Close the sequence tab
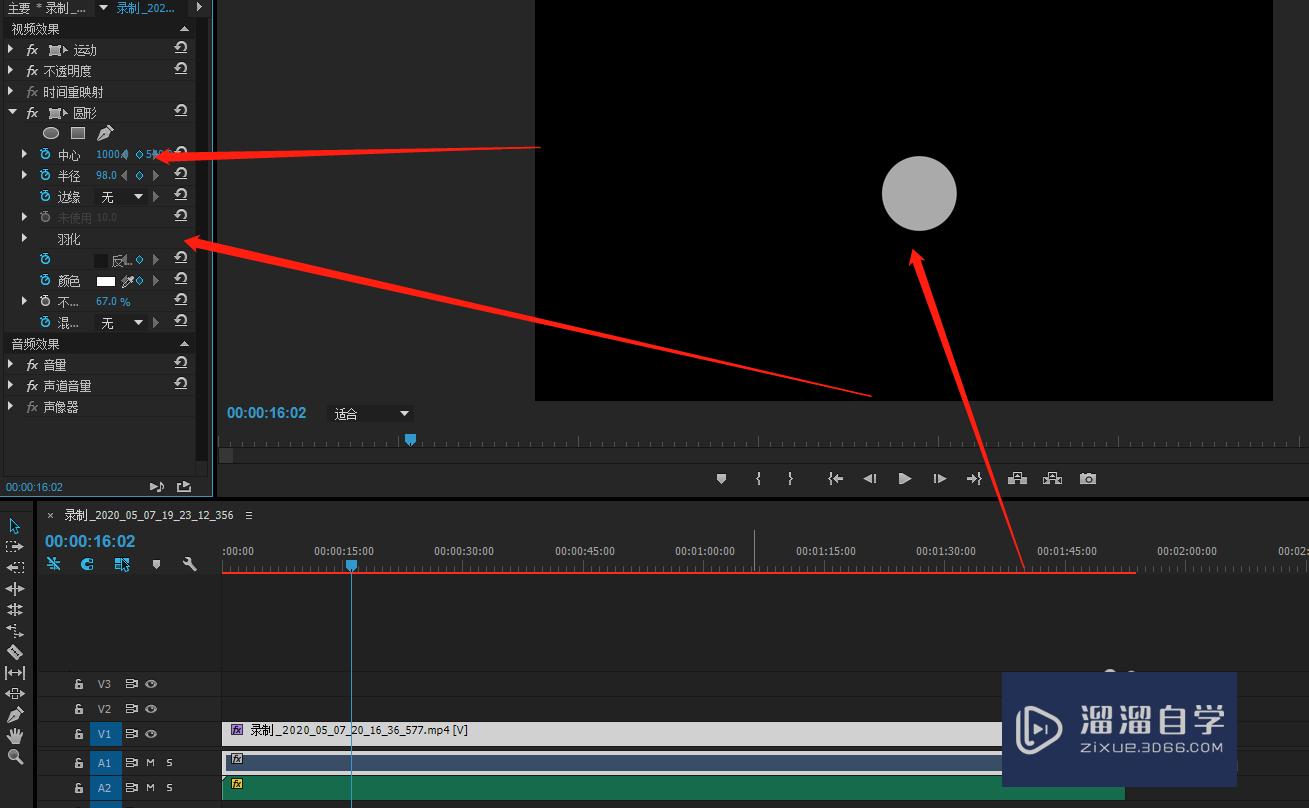The height and width of the screenshot is (808, 1309). (50, 516)
